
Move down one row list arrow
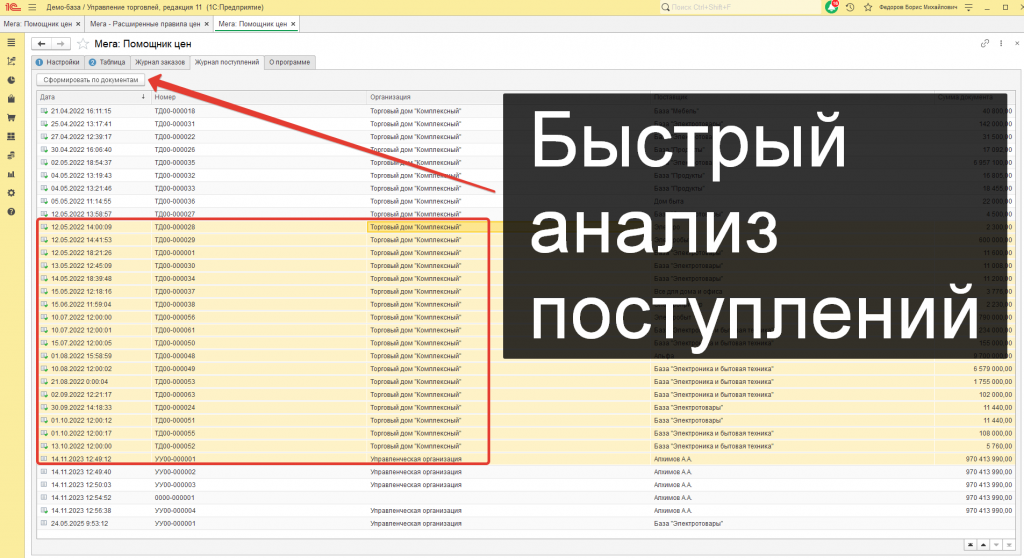[x=997, y=545]
